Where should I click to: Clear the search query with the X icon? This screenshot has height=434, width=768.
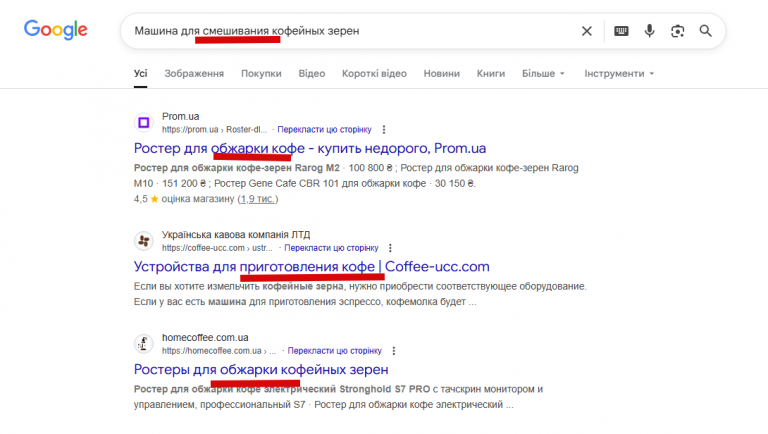pos(586,31)
